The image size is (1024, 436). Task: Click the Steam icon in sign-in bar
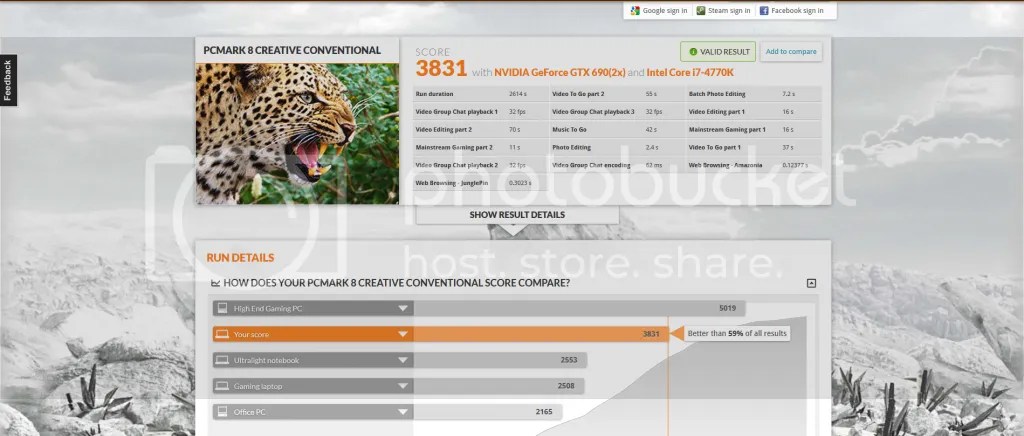[701, 10]
